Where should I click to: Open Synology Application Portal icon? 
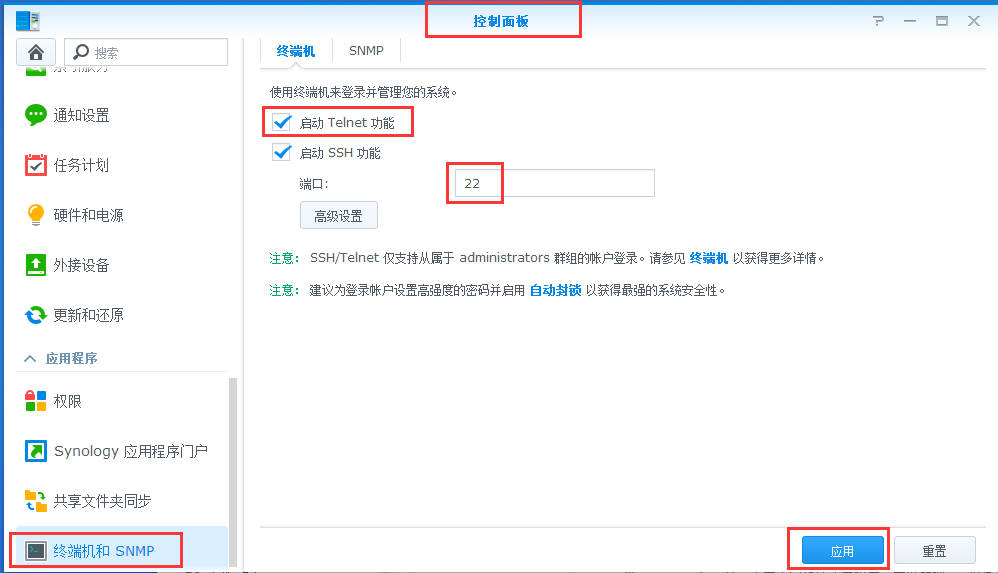coord(36,451)
